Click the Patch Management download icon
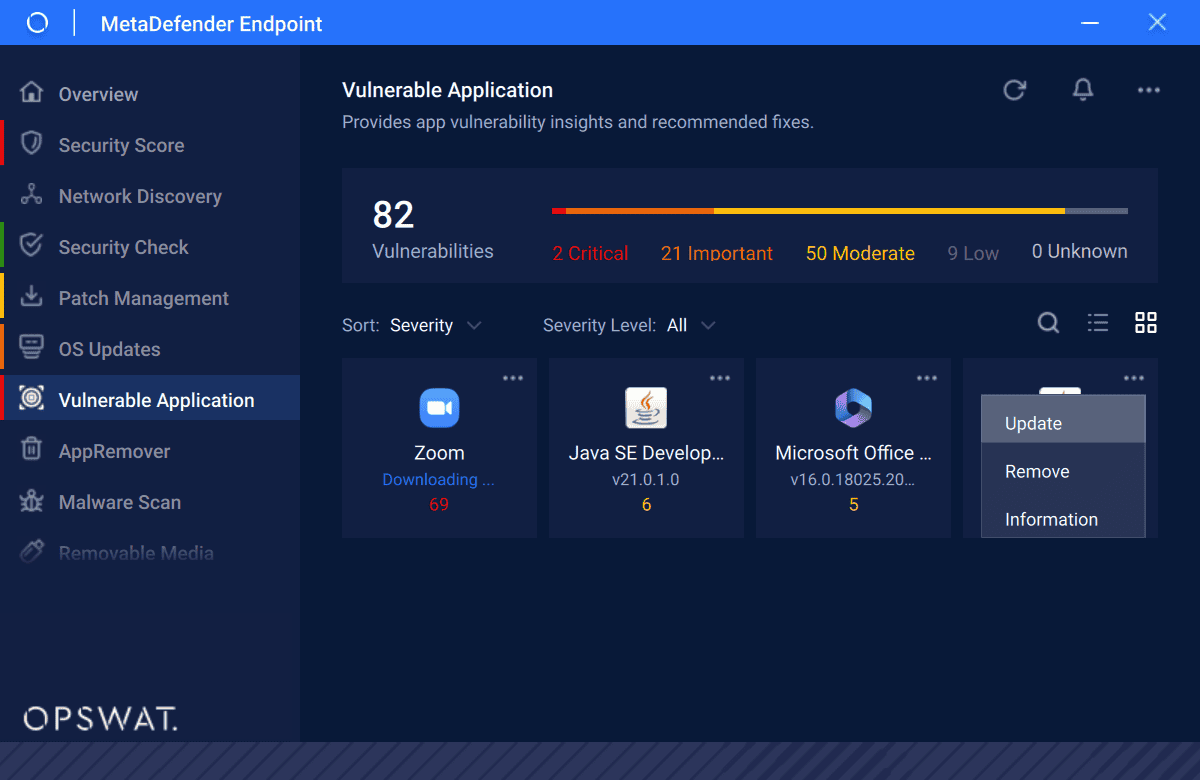The image size is (1200, 780). [x=32, y=297]
